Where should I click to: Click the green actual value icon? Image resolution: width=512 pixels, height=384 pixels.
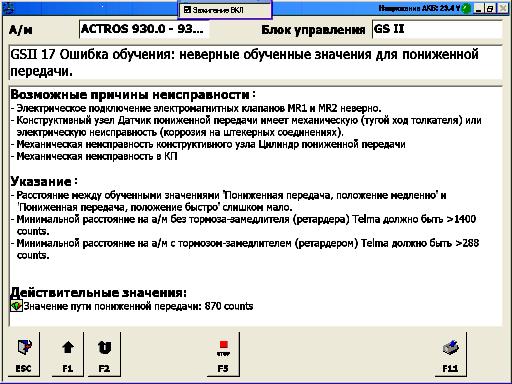coord(16,306)
